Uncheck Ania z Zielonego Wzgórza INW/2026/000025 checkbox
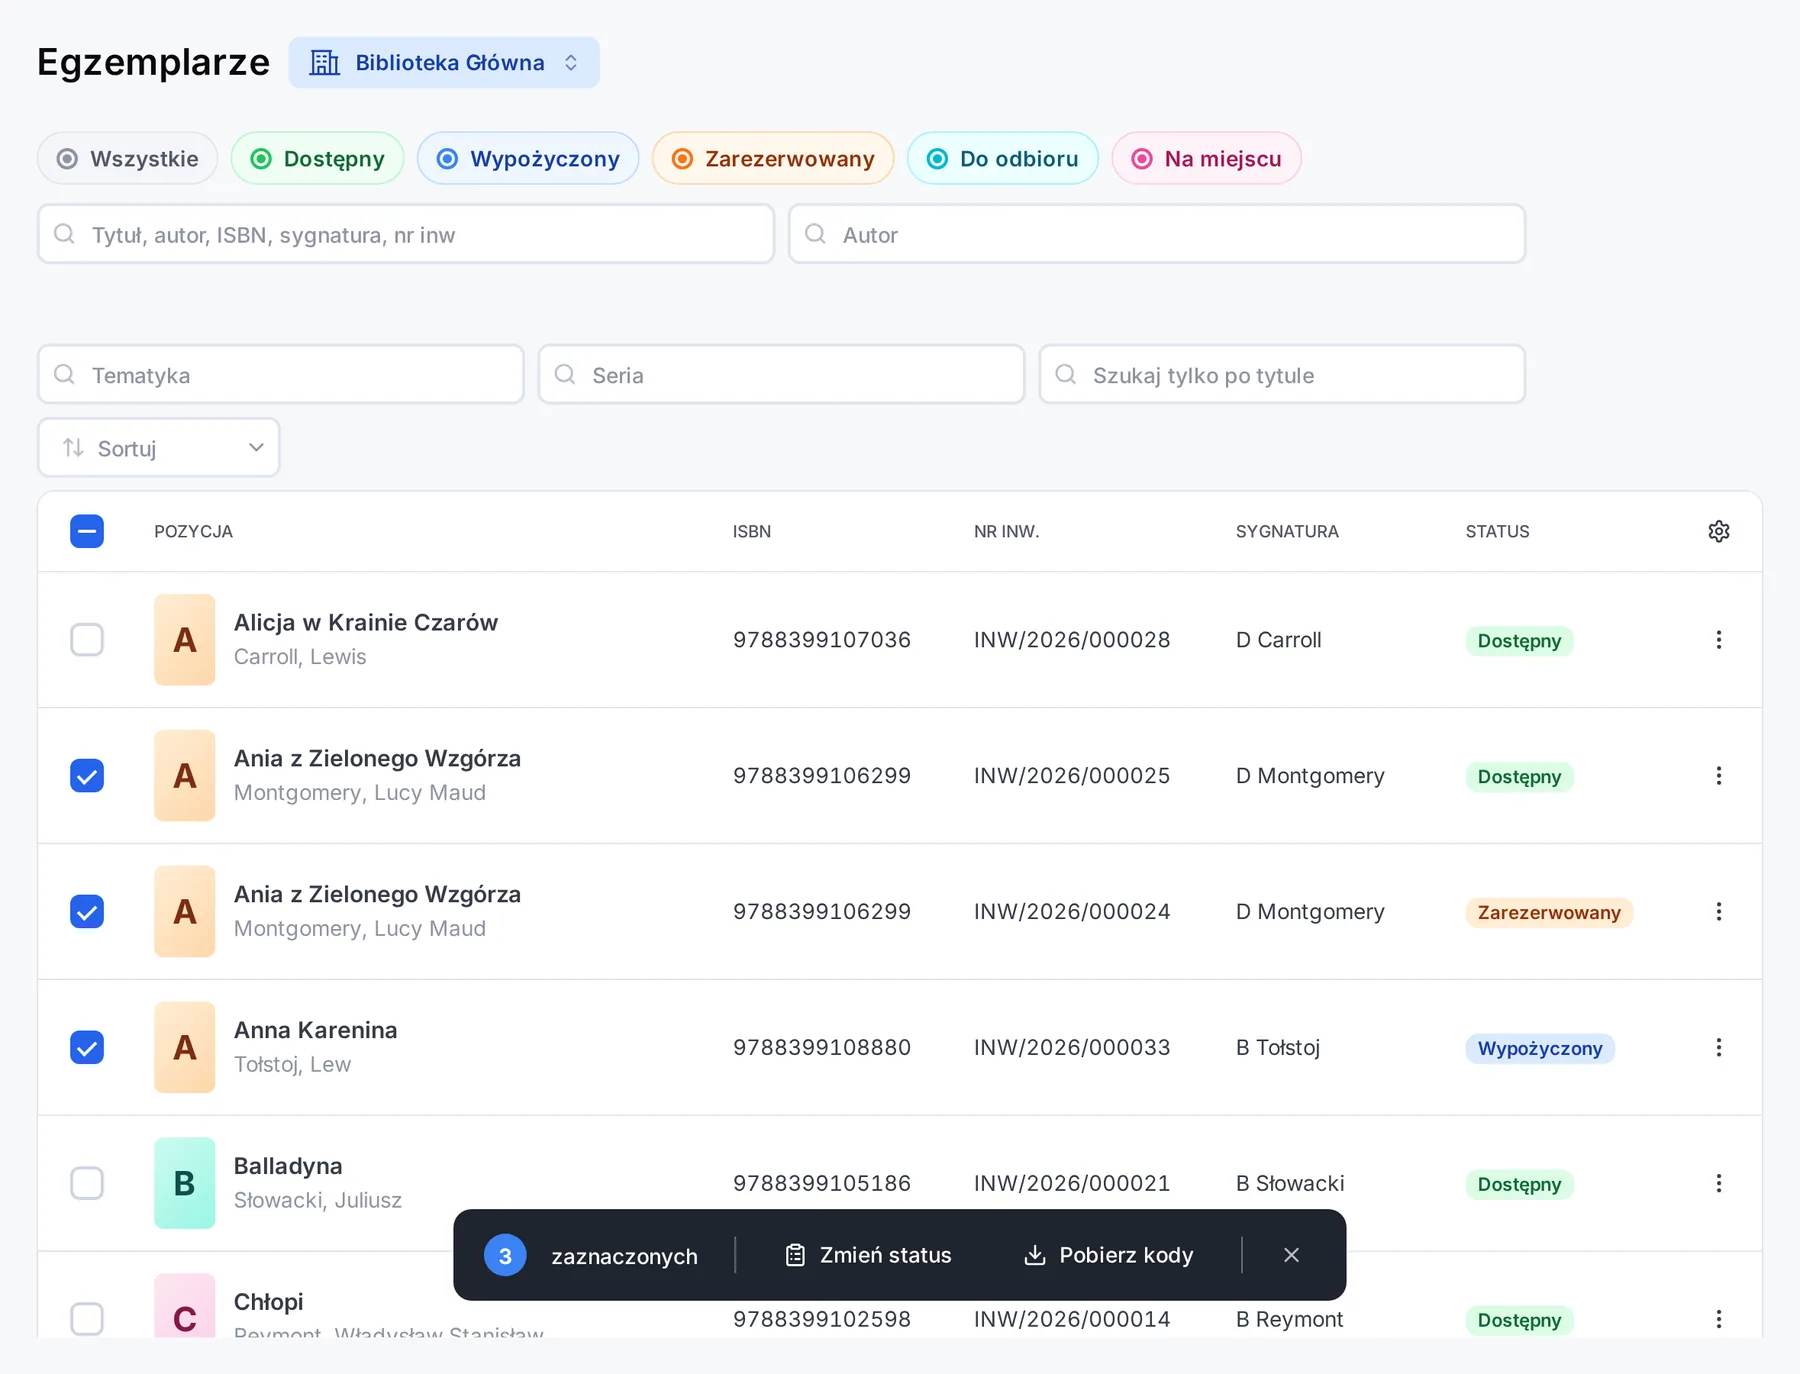Viewport: 1800px width, 1374px height. click(x=87, y=776)
